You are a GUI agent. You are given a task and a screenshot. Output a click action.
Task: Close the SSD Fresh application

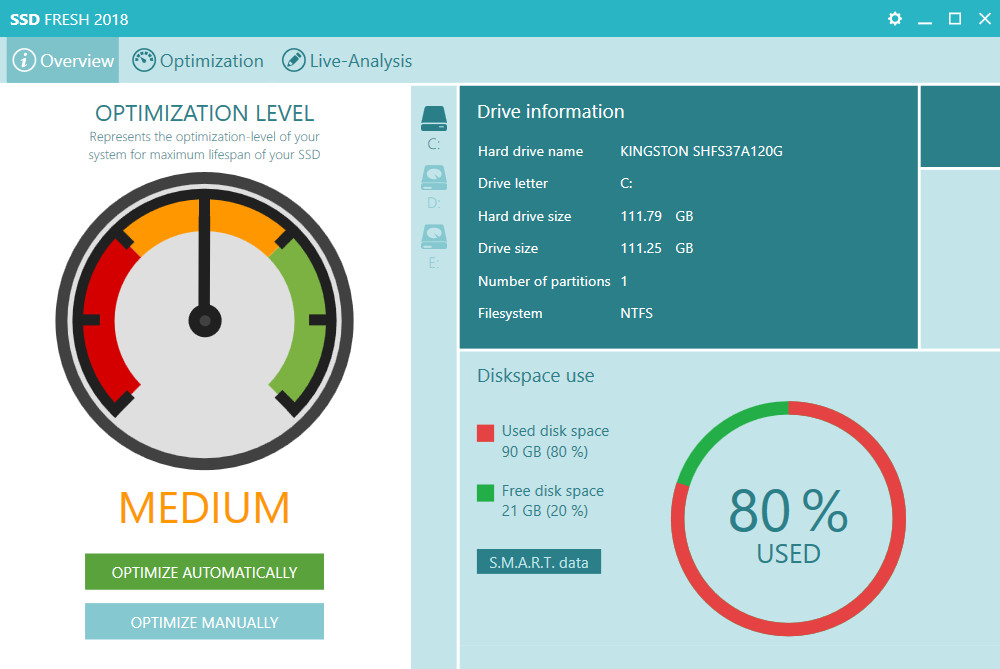(x=983, y=19)
